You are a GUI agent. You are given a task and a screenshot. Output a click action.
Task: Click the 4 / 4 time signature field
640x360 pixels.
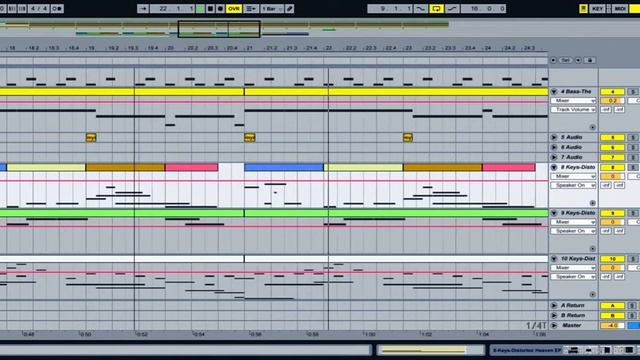[x=40, y=9]
